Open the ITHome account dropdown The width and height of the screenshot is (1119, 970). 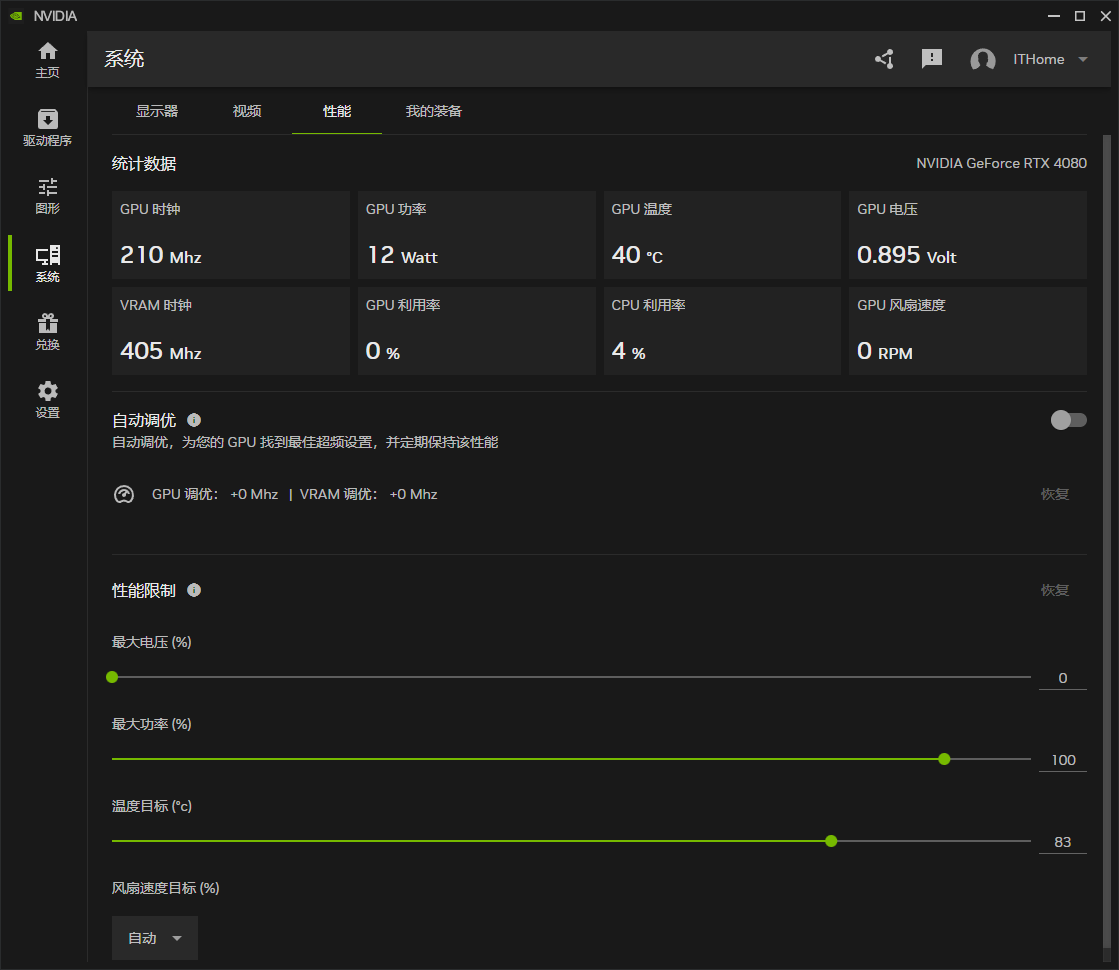pyautogui.click(x=1050, y=59)
